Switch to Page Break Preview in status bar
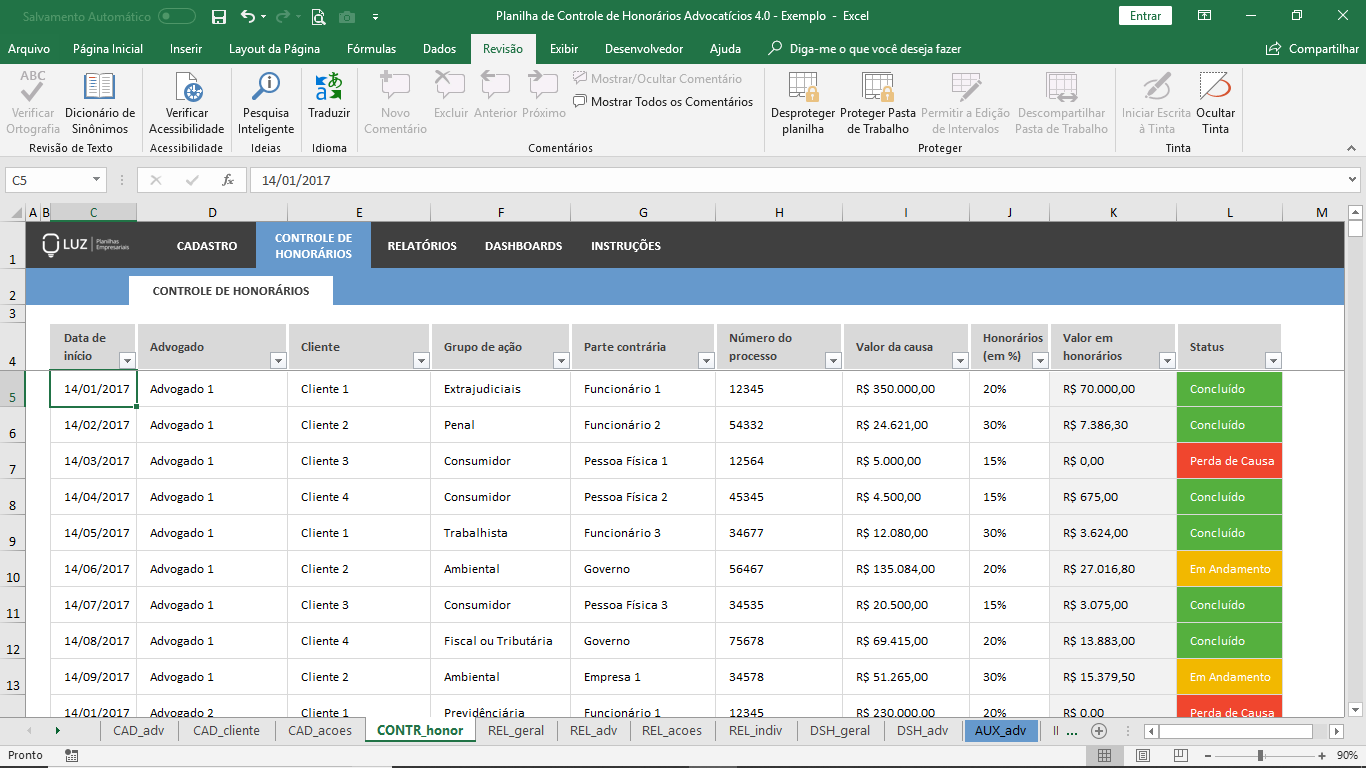 tap(1180, 755)
